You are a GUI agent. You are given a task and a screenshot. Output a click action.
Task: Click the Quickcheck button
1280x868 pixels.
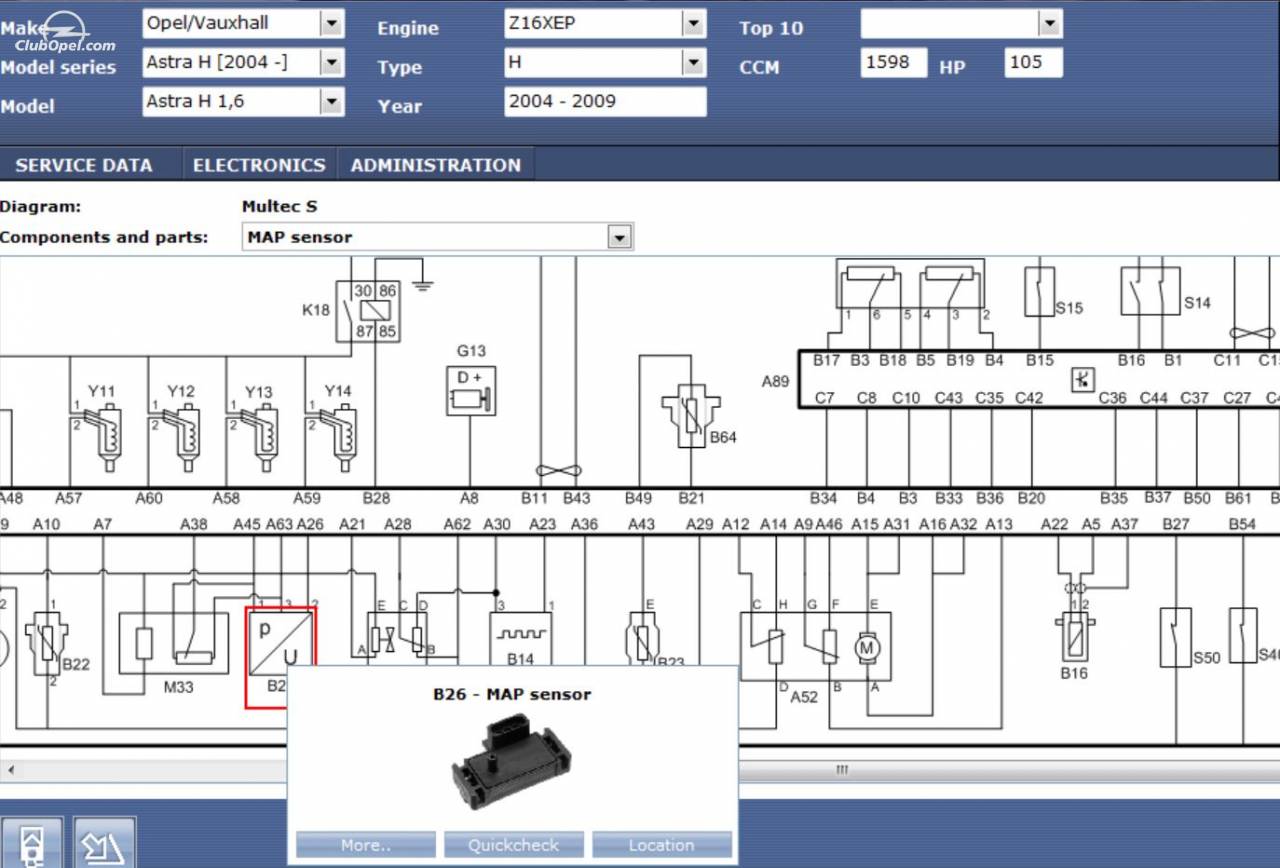click(513, 845)
